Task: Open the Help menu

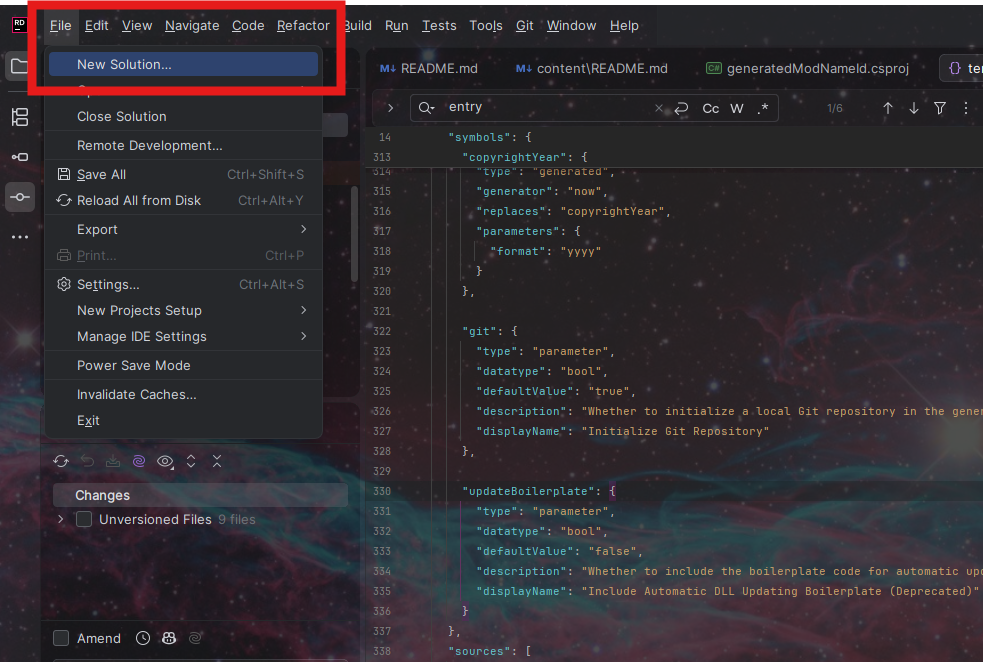Action: point(624,26)
